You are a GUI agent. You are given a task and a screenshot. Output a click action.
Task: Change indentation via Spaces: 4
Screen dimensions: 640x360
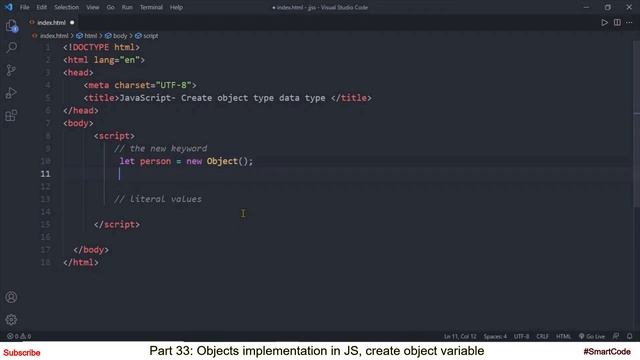[495, 336]
